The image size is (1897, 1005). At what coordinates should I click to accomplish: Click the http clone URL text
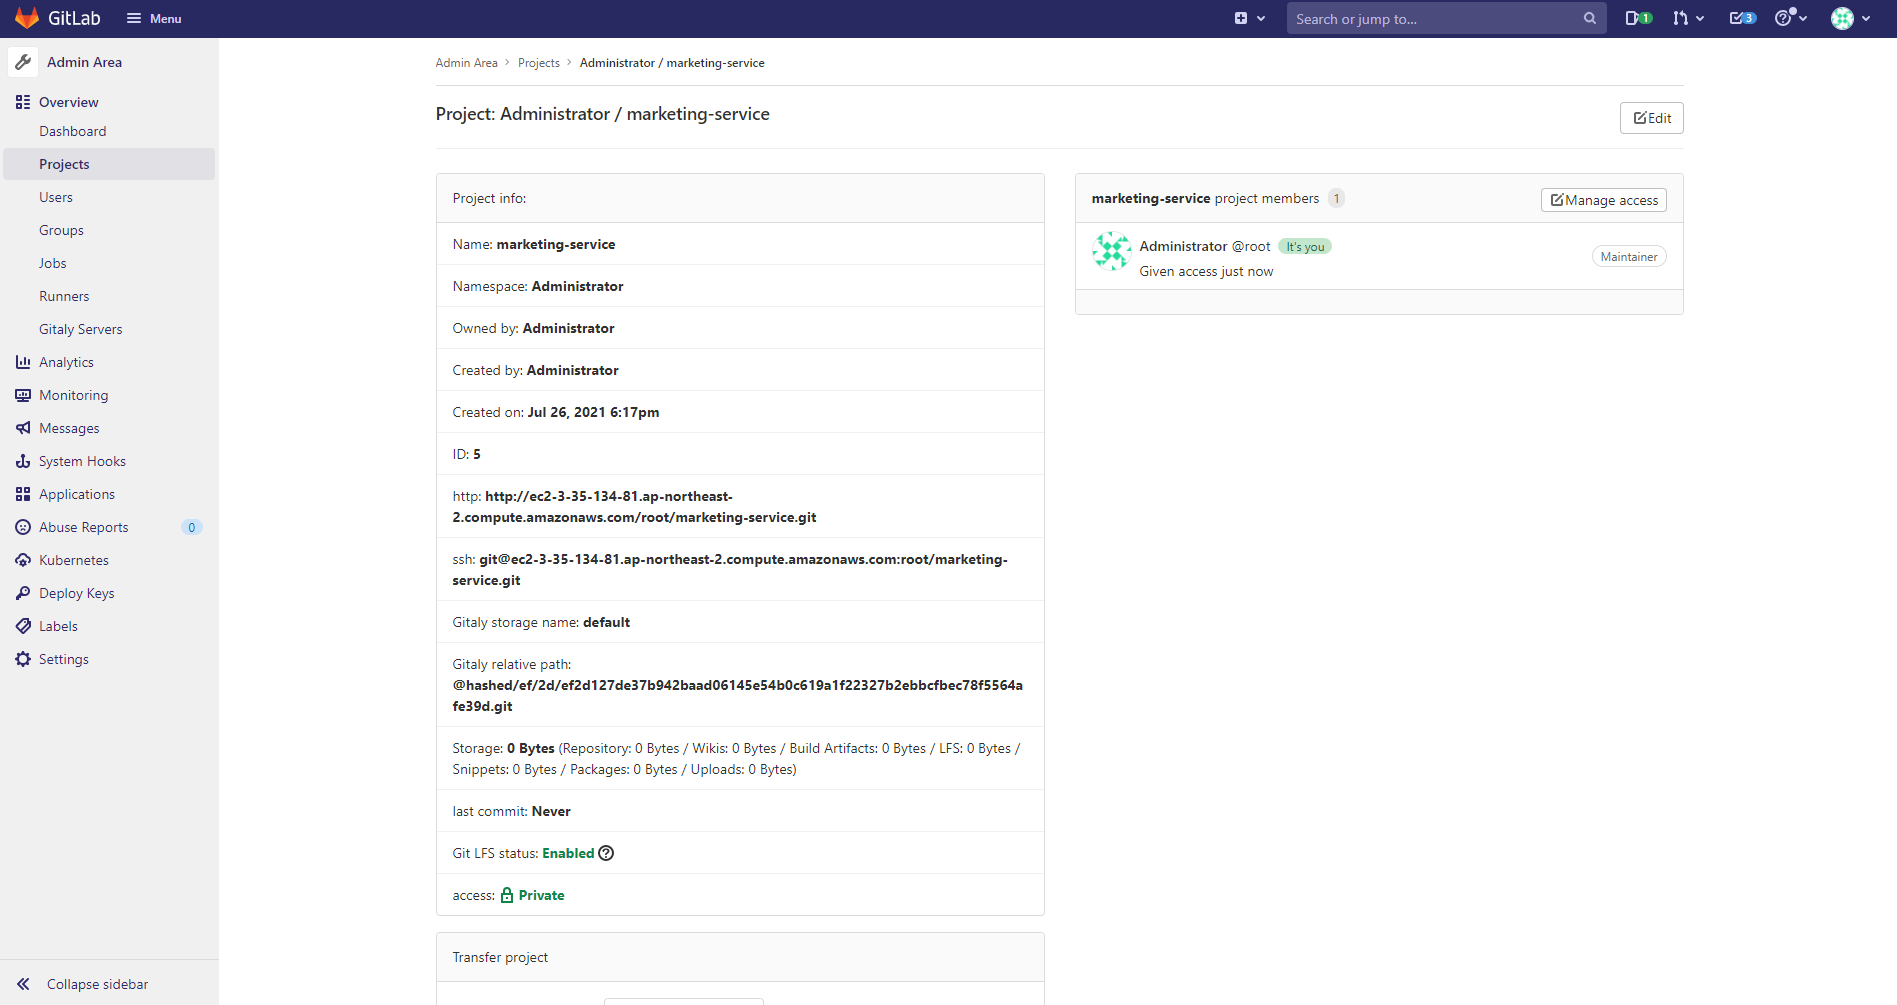pos(634,507)
